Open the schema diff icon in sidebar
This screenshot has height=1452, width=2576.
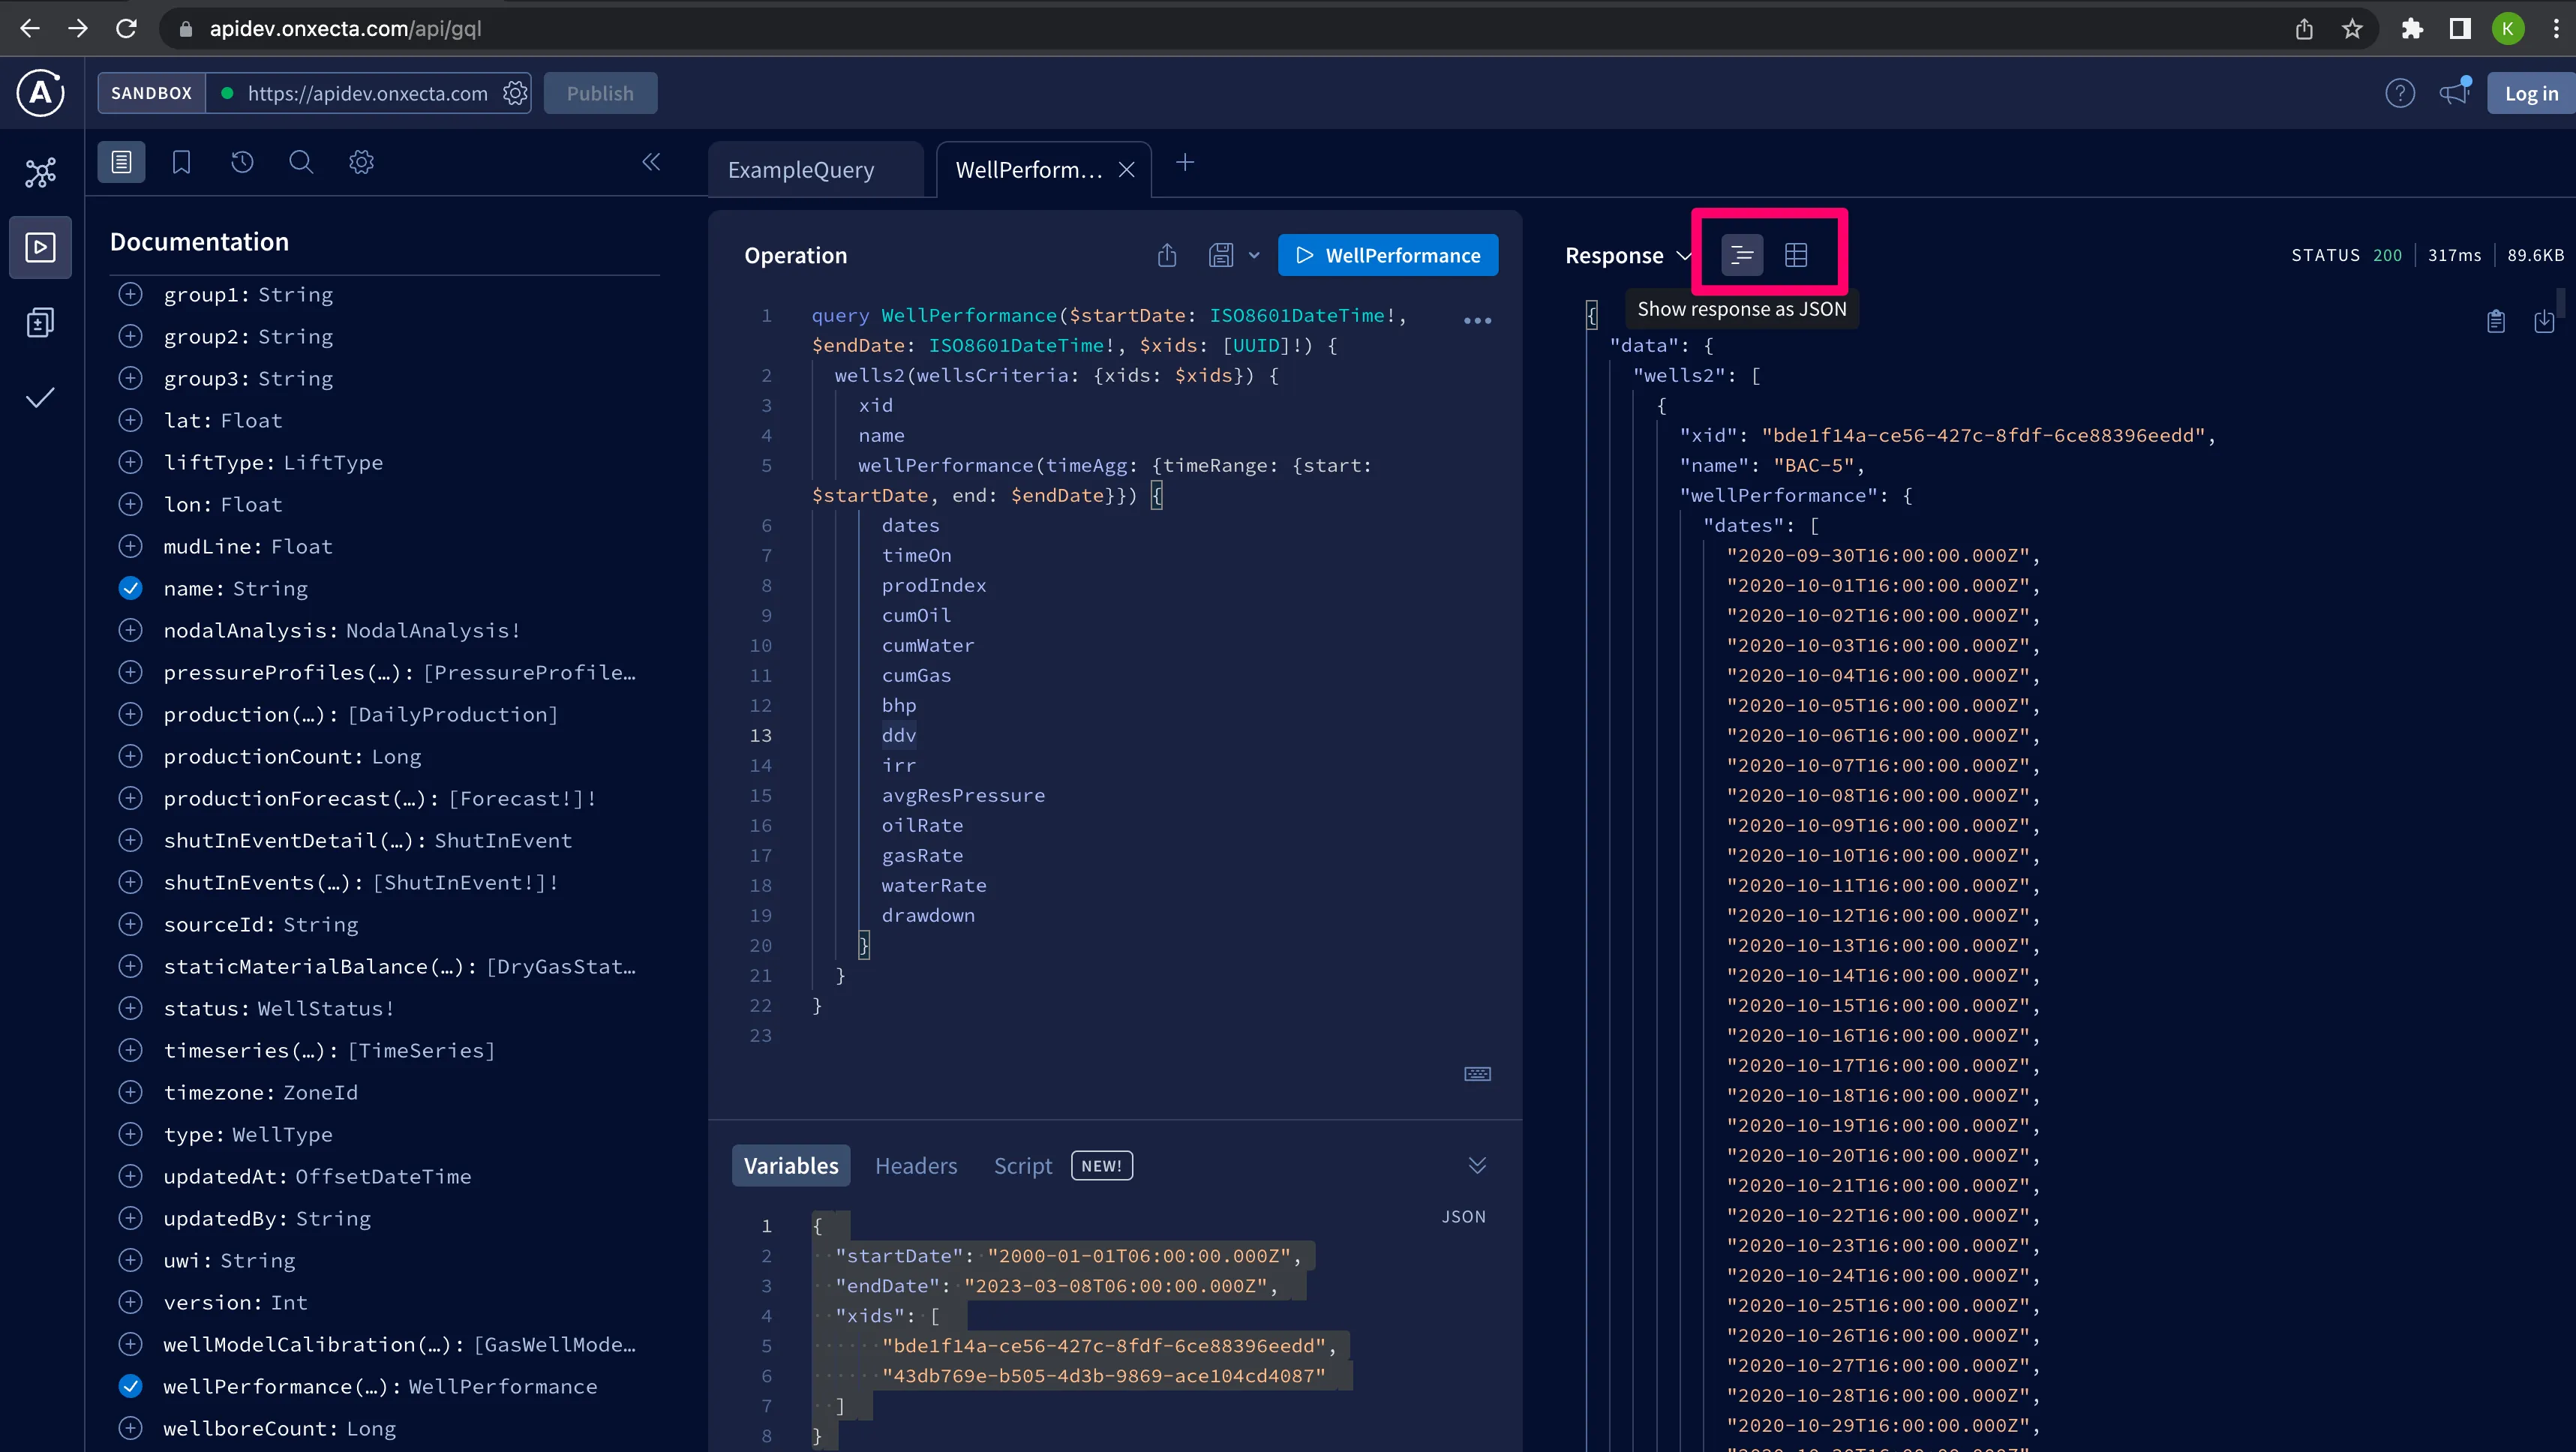40,322
